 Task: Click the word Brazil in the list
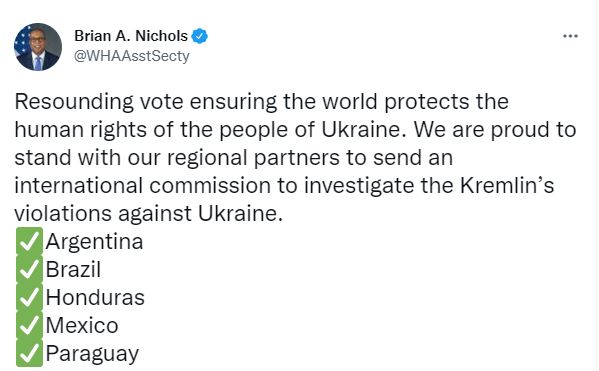[73, 270]
